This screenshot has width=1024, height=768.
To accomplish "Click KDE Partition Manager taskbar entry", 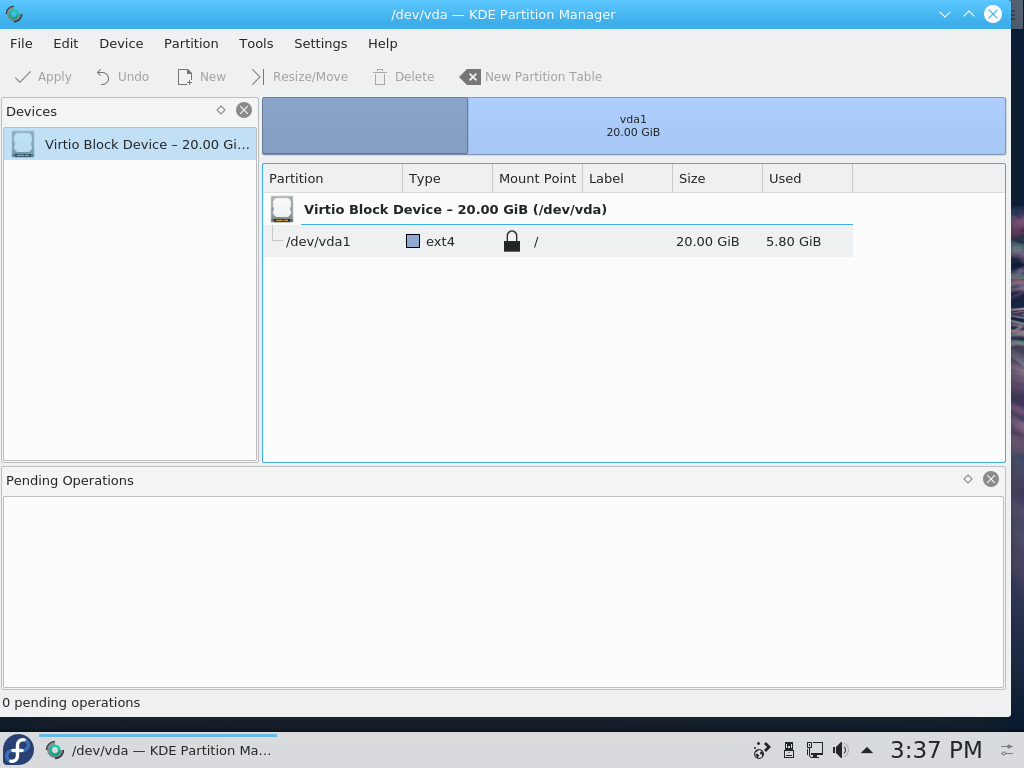I will coord(158,750).
